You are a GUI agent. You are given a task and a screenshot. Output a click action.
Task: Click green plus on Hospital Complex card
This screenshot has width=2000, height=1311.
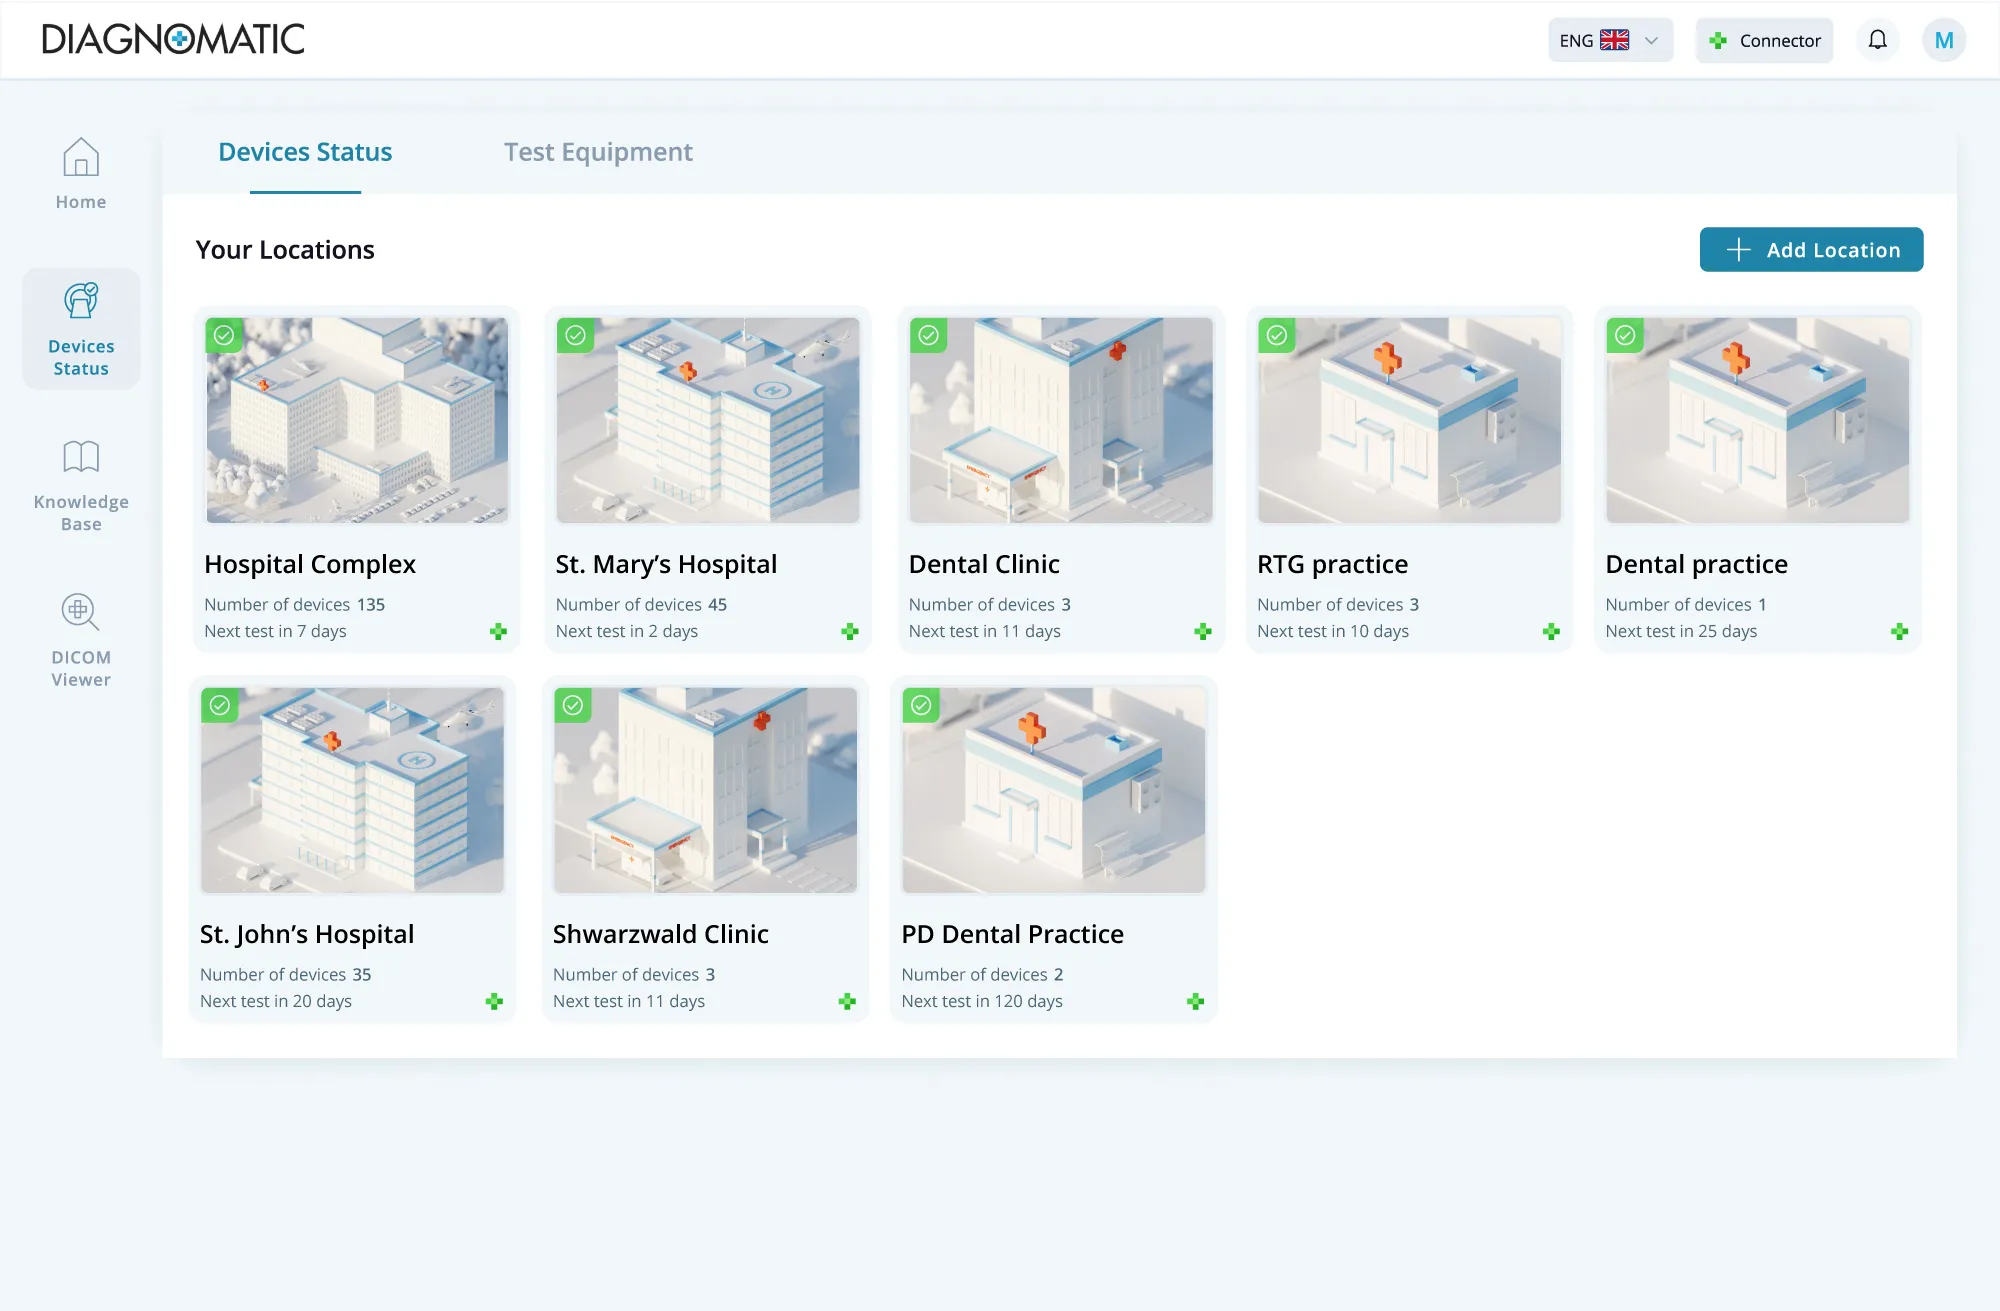[x=498, y=631]
